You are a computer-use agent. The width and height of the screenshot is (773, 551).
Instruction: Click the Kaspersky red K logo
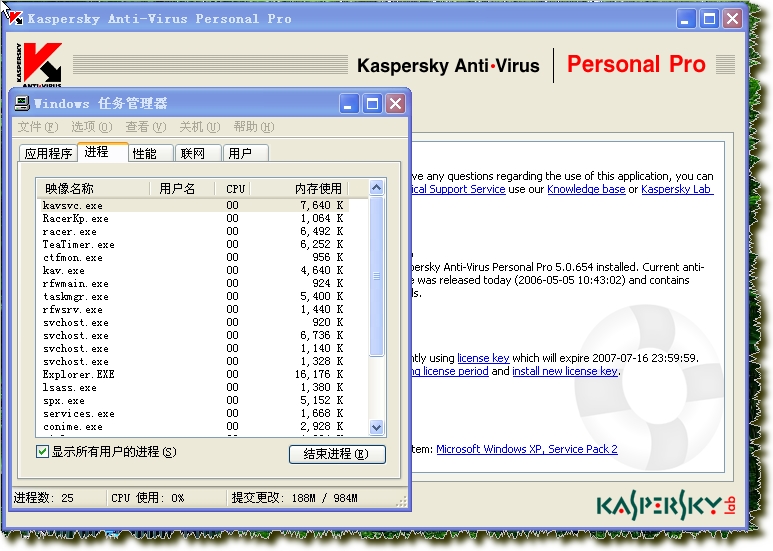pos(39,64)
